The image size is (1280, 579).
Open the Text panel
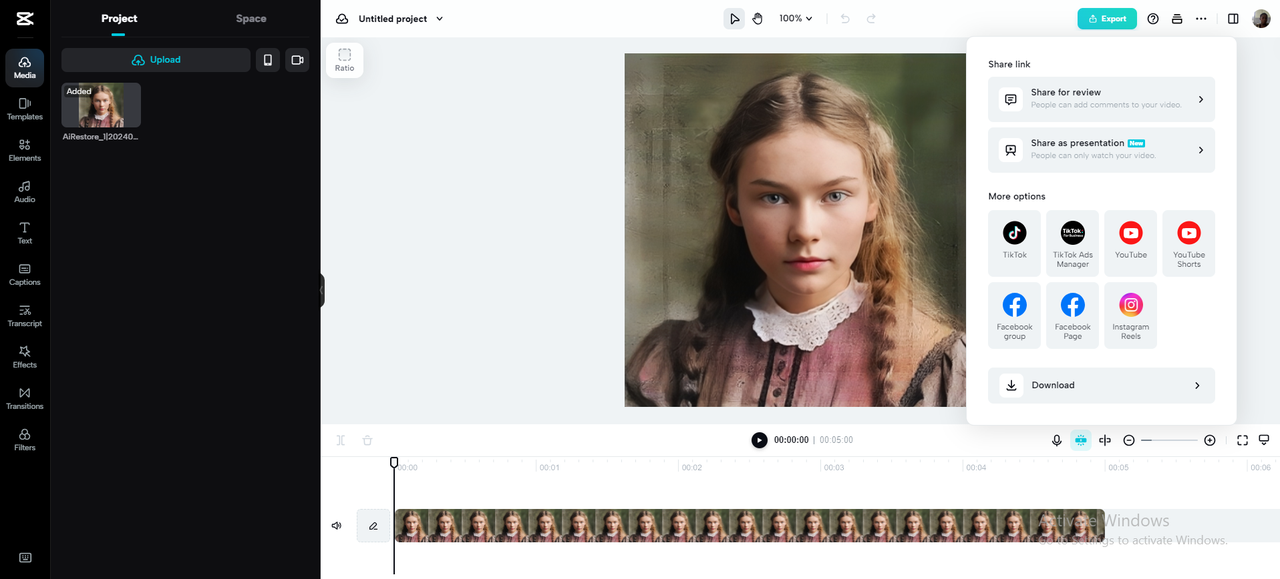[x=25, y=233]
